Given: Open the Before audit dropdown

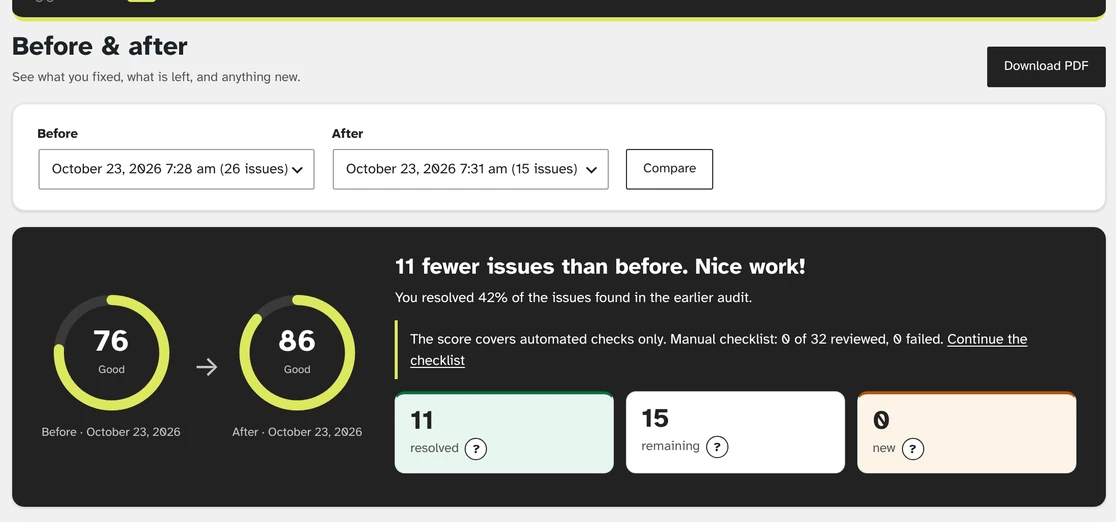Looking at the screenshot, I should [x=177, y=169].
